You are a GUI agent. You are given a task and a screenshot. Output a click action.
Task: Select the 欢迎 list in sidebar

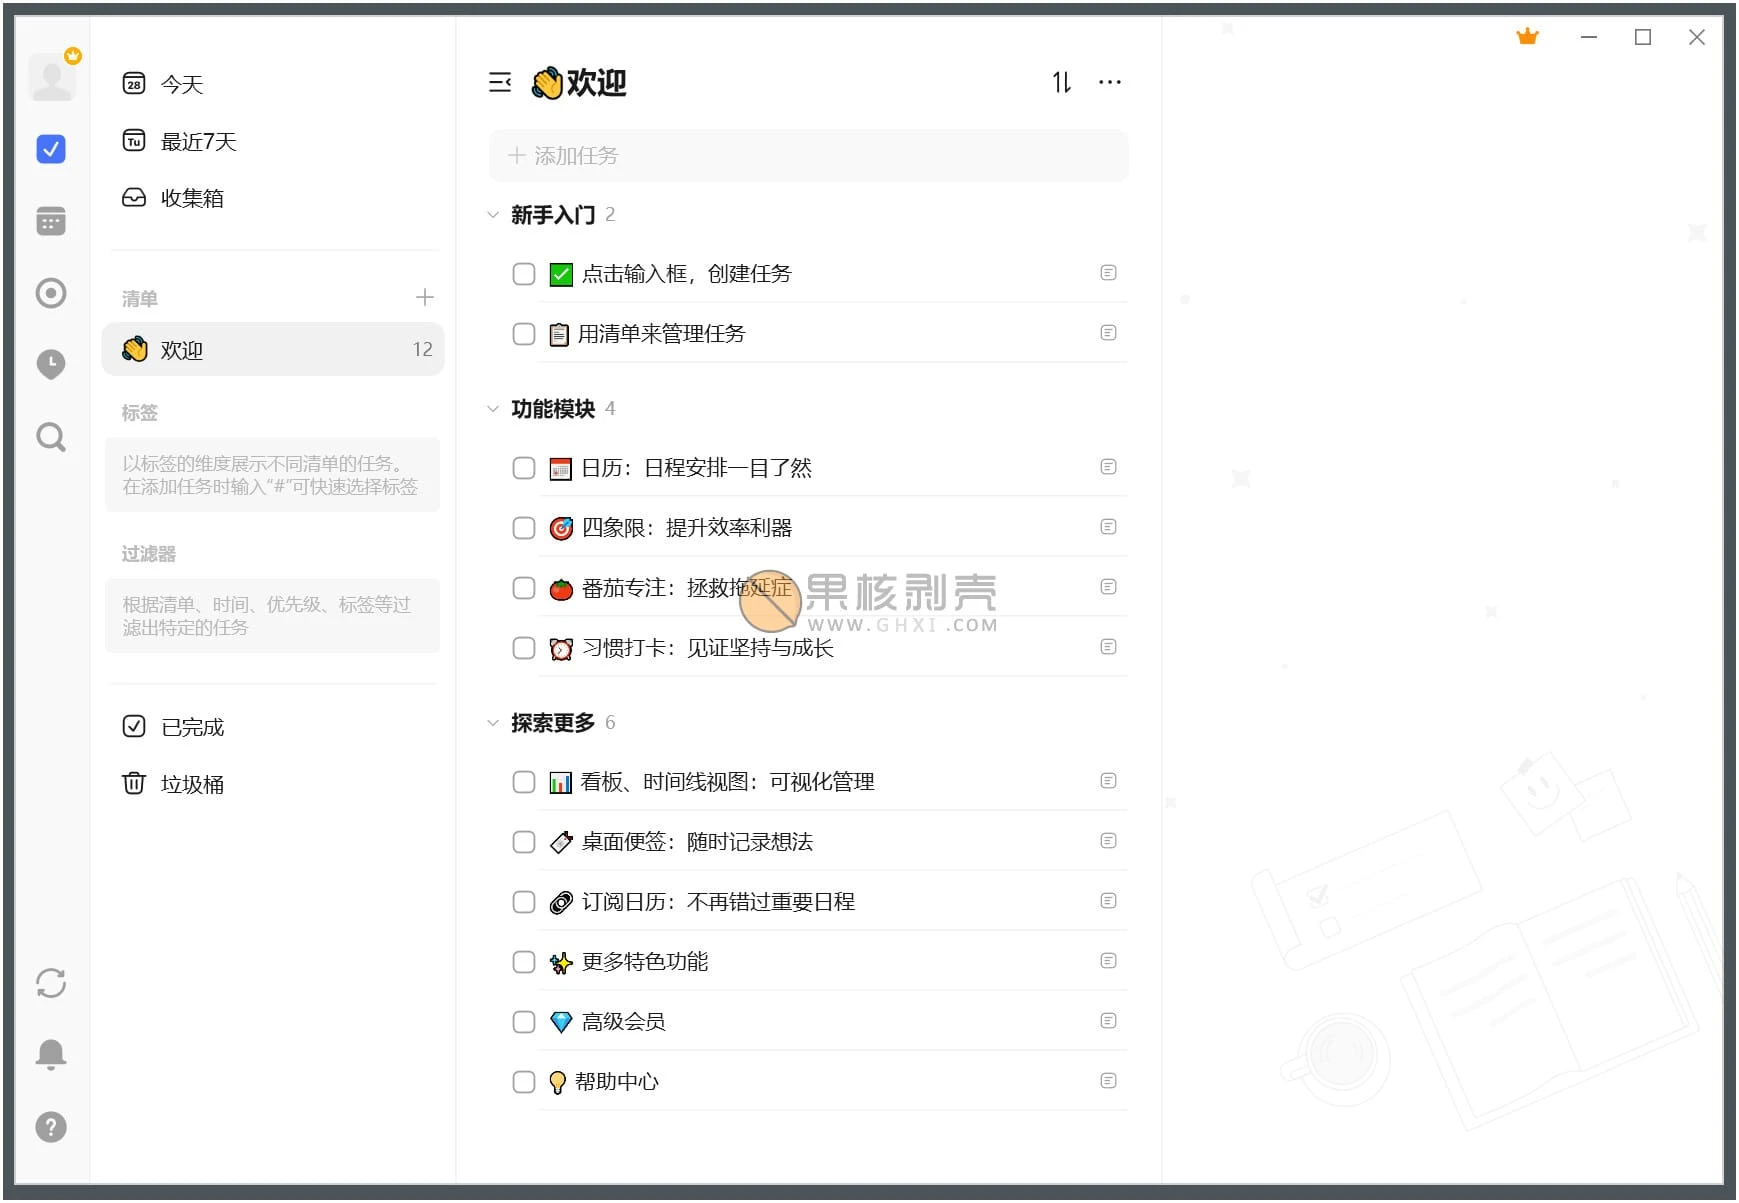pyautogui.click(x=272, y=349)
